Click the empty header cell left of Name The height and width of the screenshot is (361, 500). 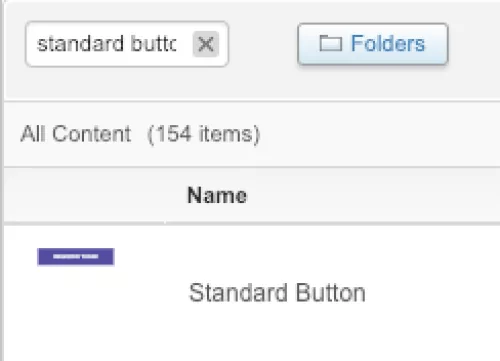pyautogui.click(x=85, y=195)
